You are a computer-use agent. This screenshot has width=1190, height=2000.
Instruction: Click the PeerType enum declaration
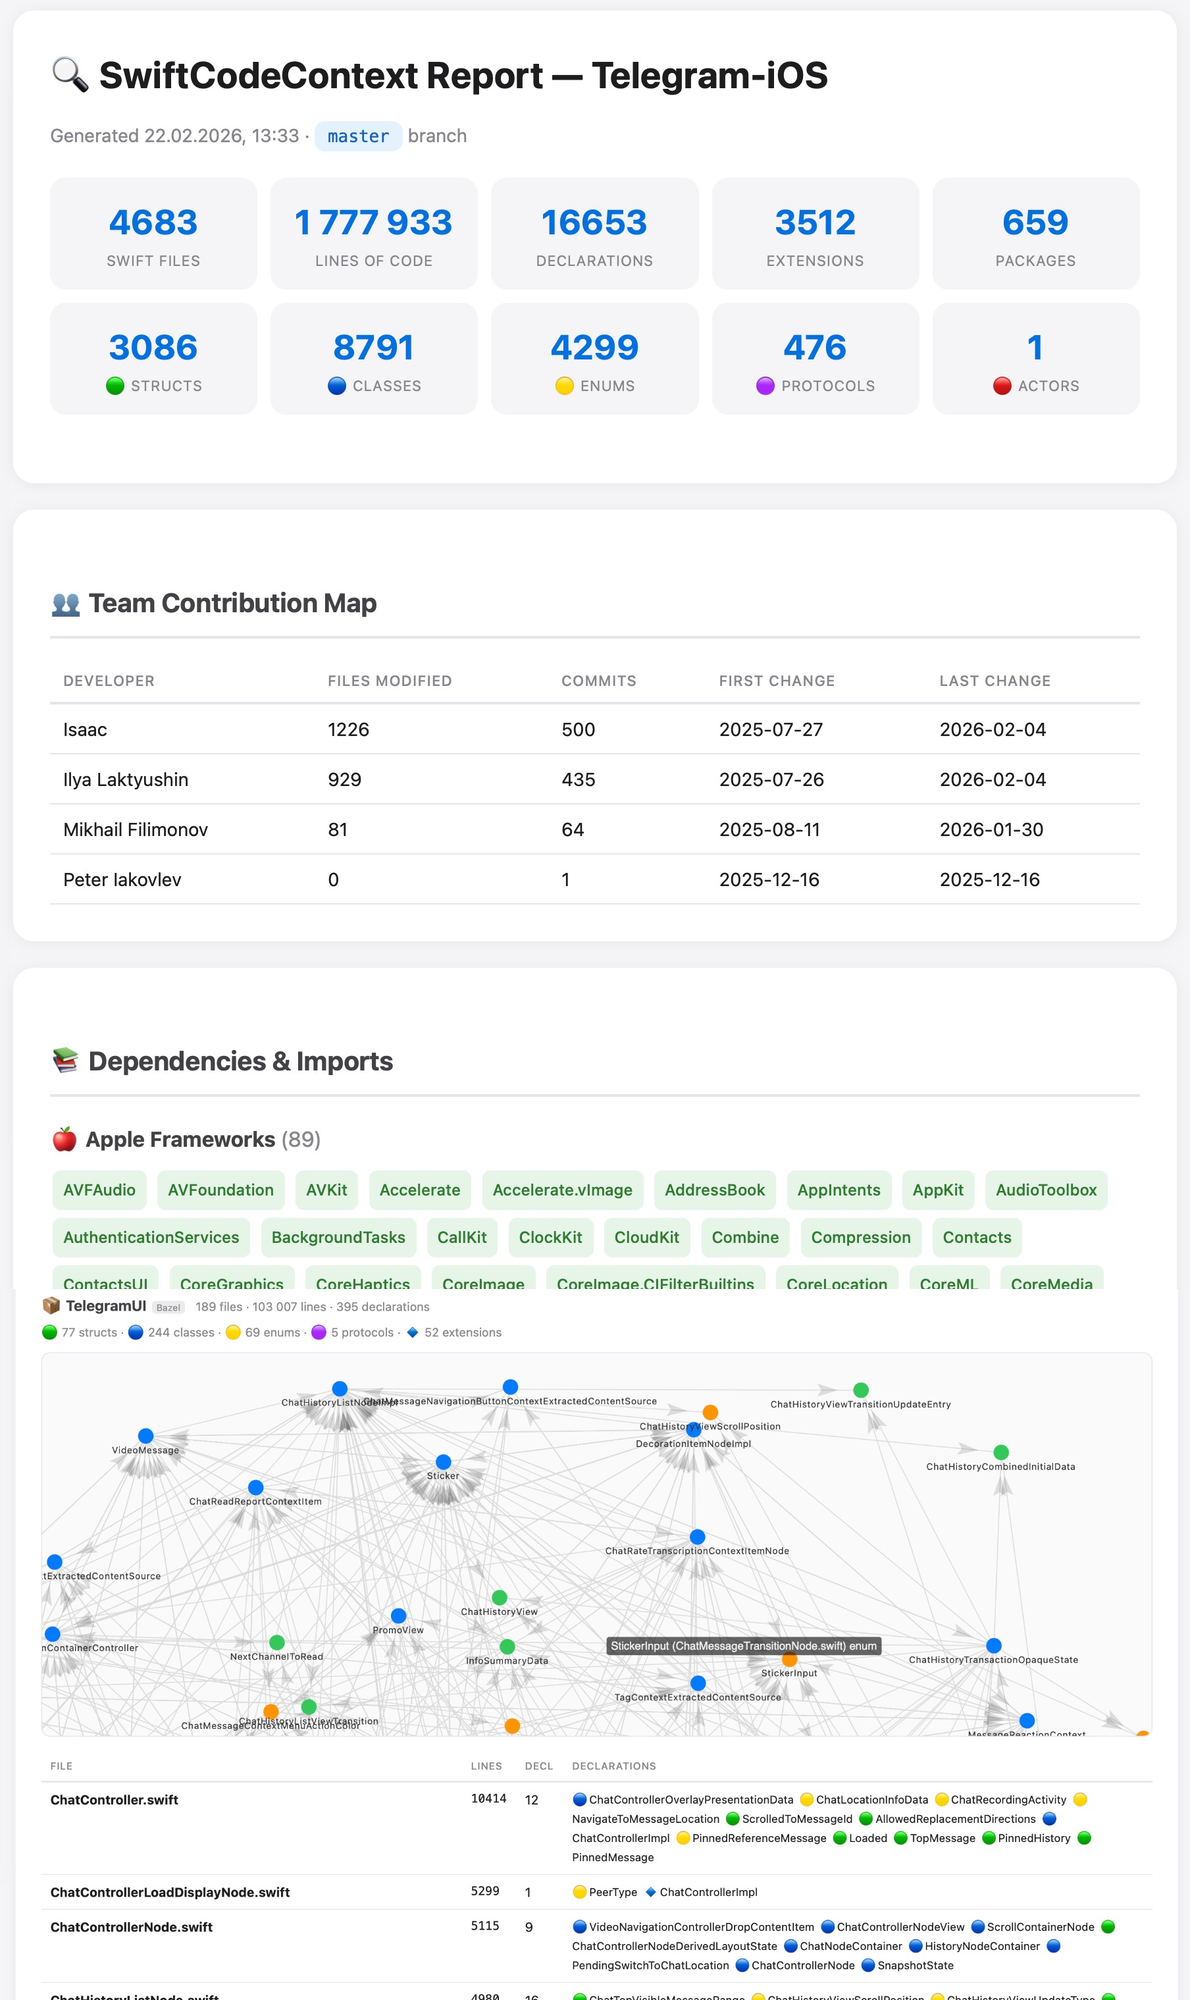pos(605,1892)
